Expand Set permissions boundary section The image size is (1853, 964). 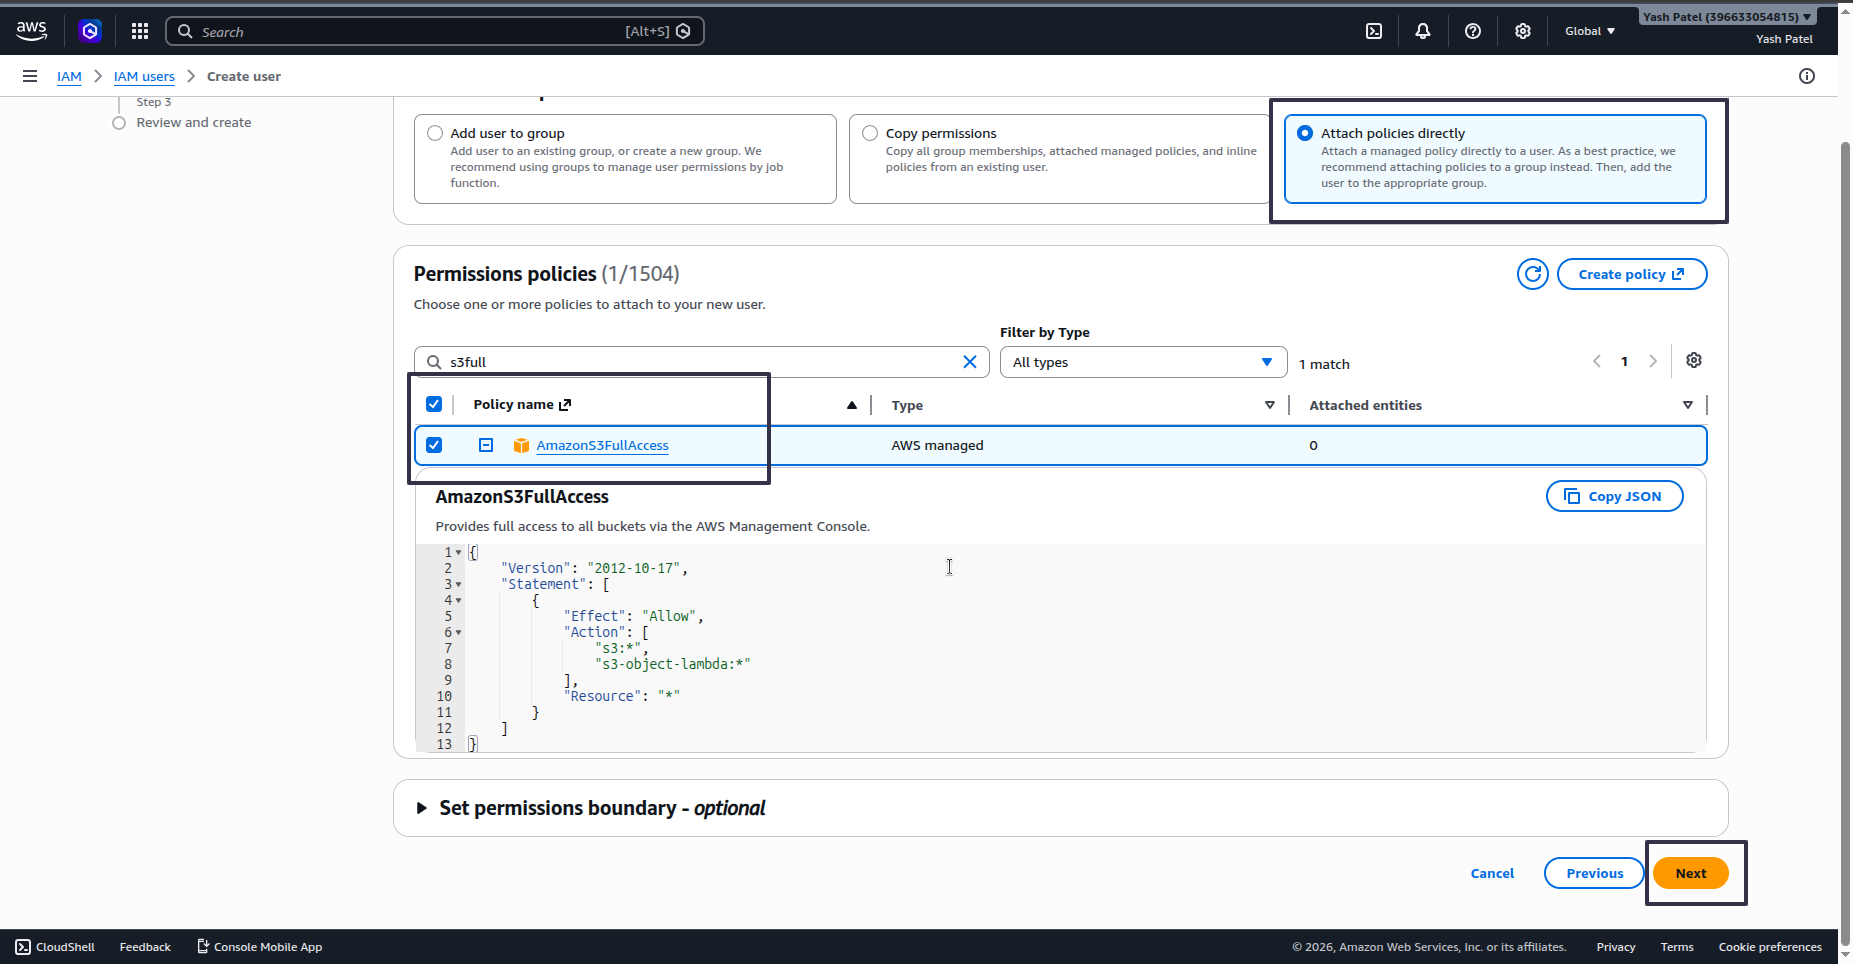[x=422, y=808]
